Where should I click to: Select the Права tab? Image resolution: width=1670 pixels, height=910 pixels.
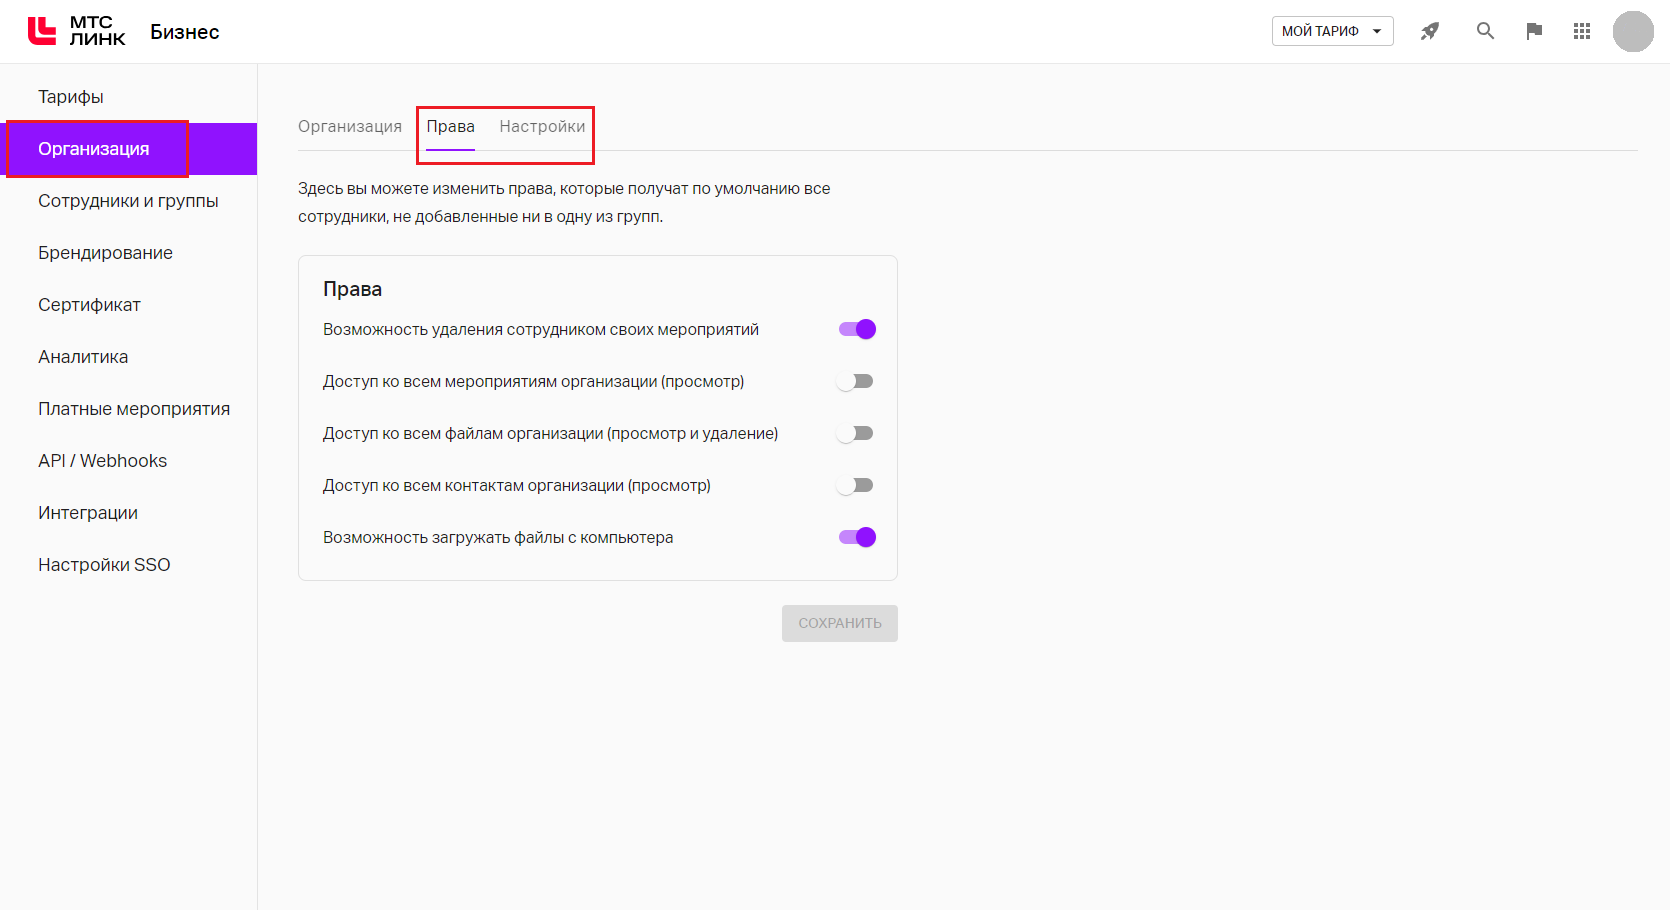tap(451, 126)
